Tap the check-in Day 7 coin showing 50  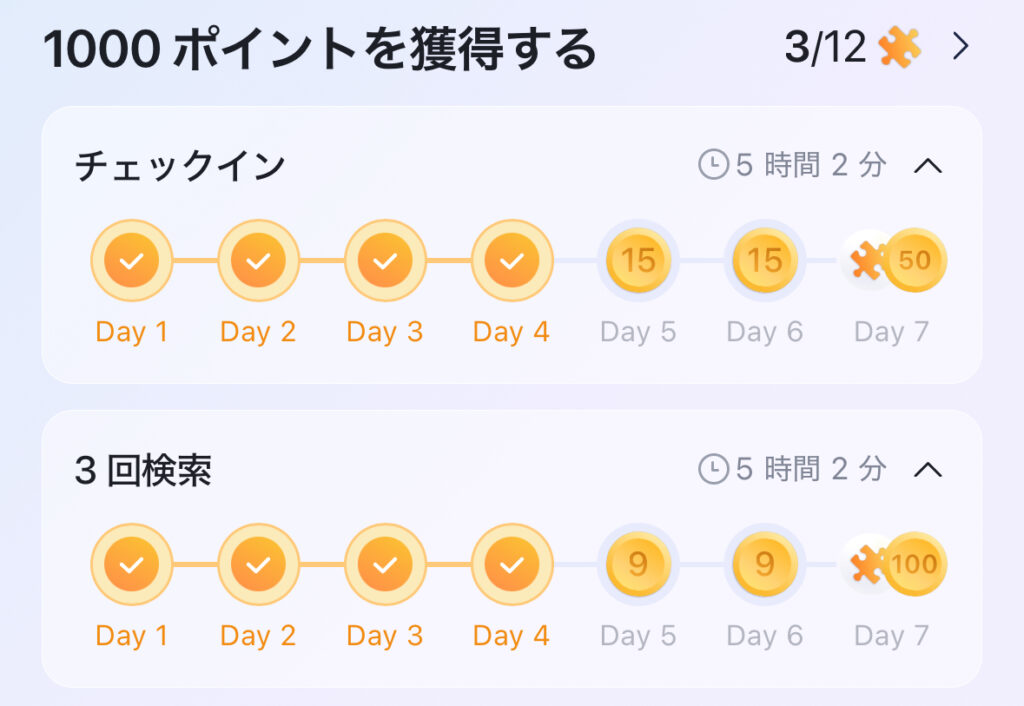915,260
